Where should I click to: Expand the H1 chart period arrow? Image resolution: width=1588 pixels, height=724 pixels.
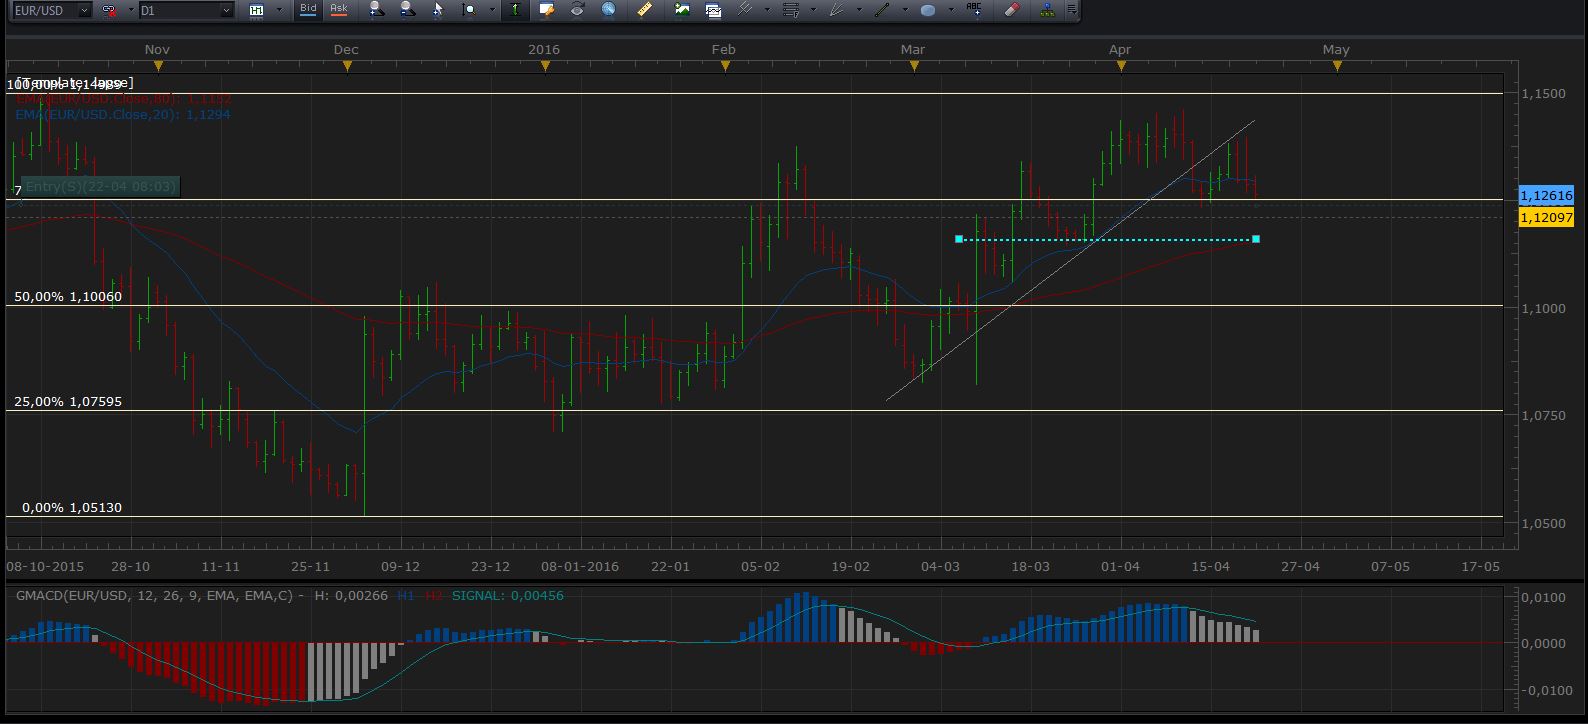click(x=279, y=10)
